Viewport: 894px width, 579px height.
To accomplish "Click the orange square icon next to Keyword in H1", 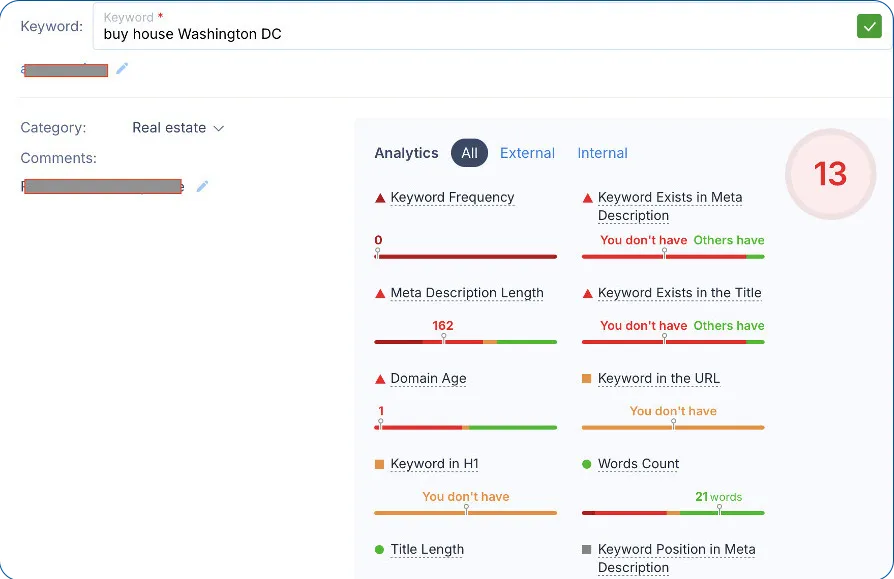I will (378, 463).
